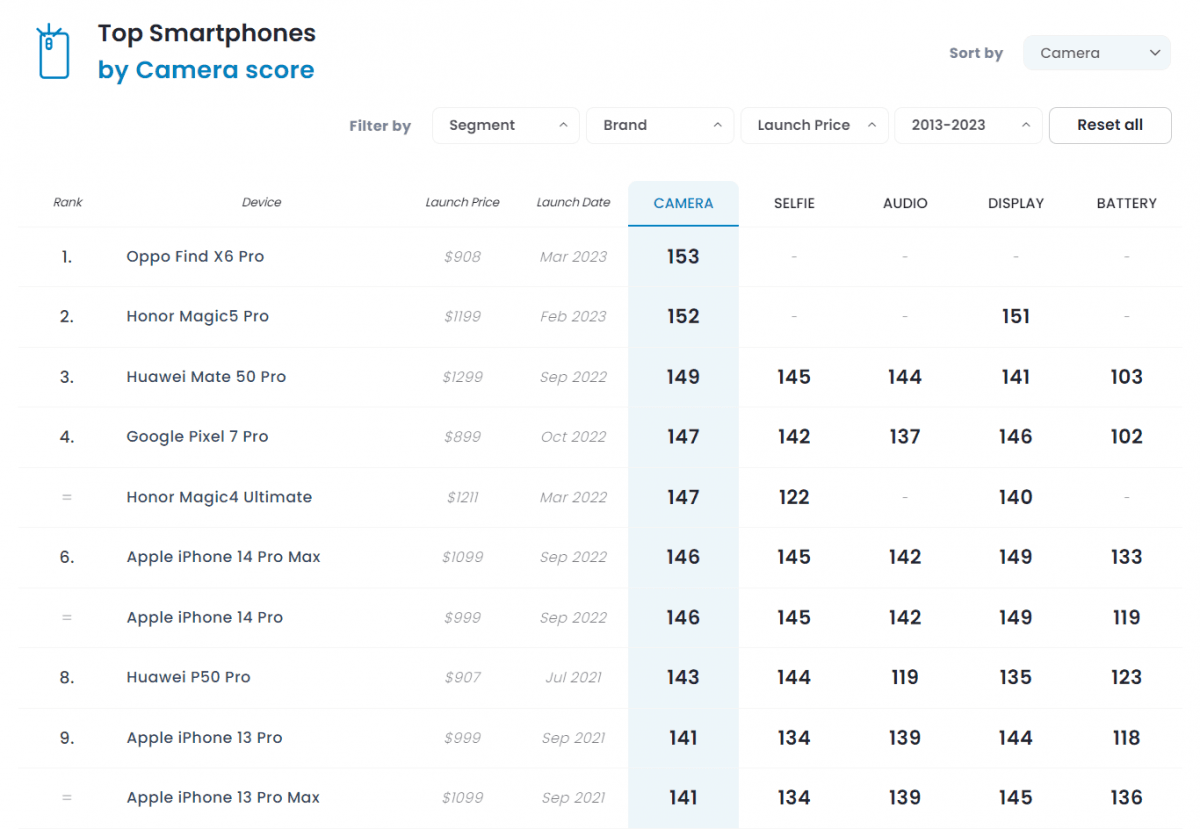1200x829 pixels.
Task: Open the Apple iPhone 14 Pro Max link
Action: pos(223,557)
